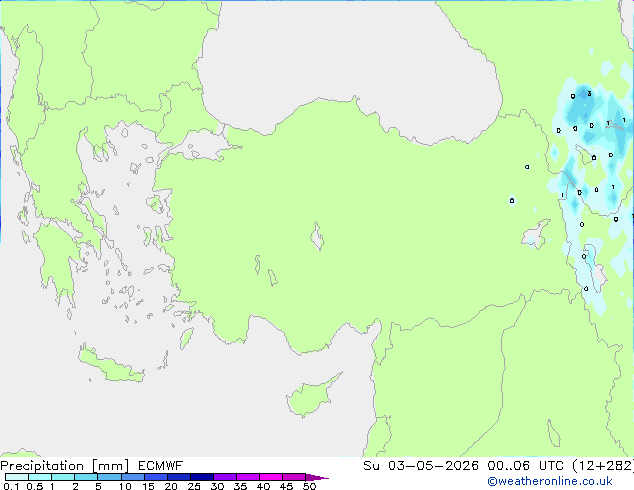Click the "0.1" legend scale label
634x490 pixels.
point(11,486)
